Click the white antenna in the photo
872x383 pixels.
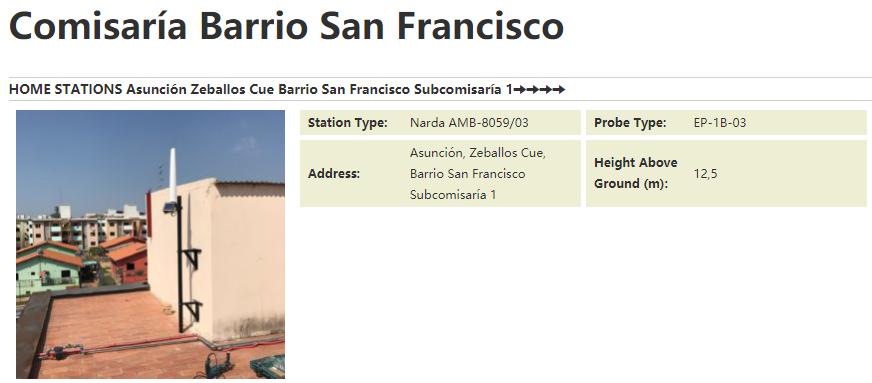pos(172,175)
